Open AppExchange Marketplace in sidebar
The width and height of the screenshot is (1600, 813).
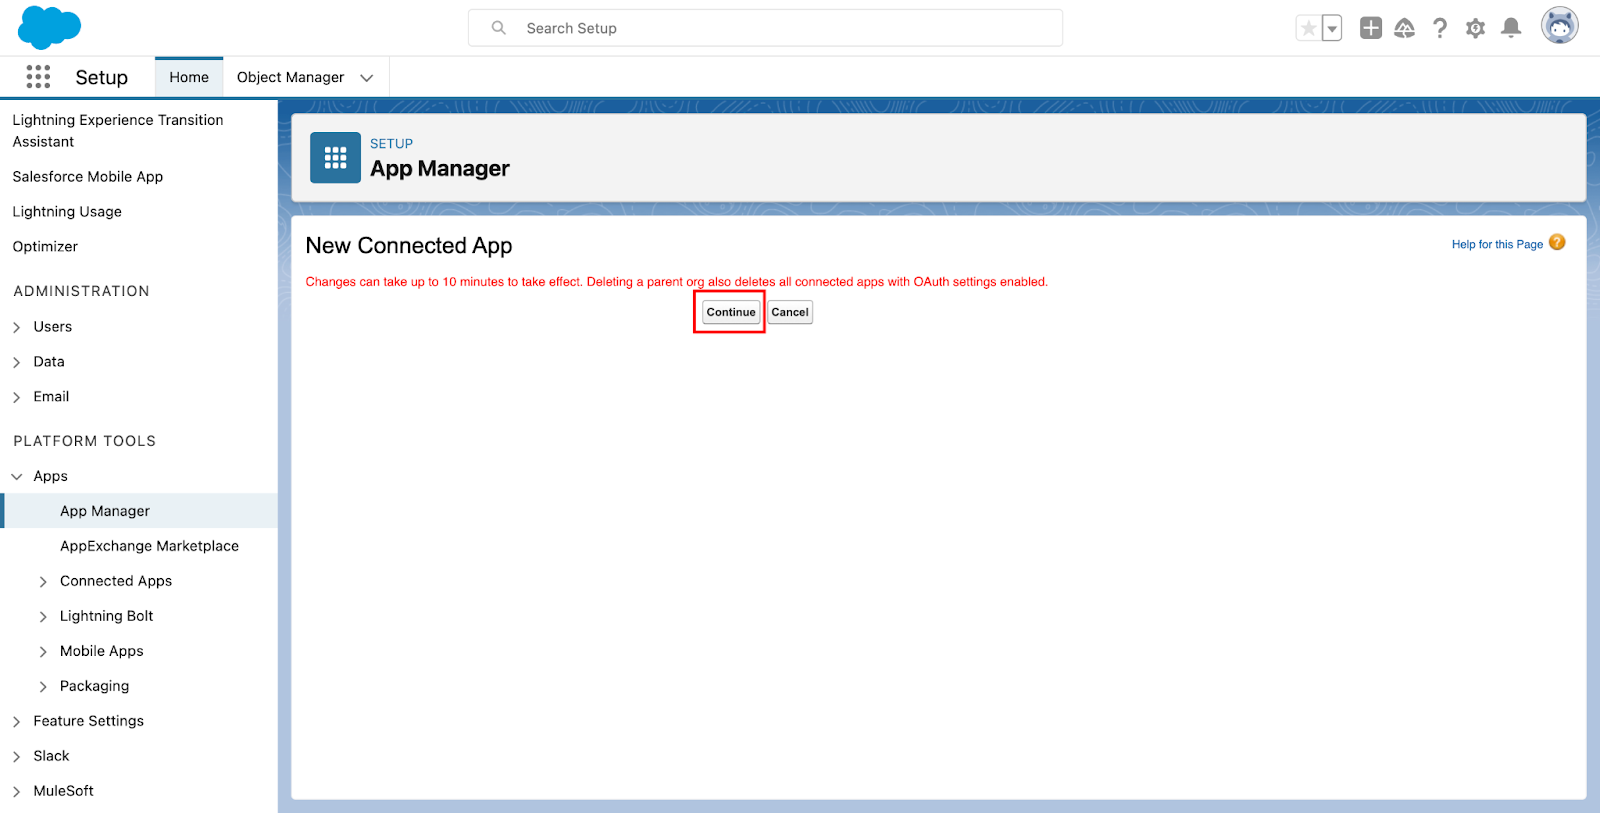pos(149,546)
